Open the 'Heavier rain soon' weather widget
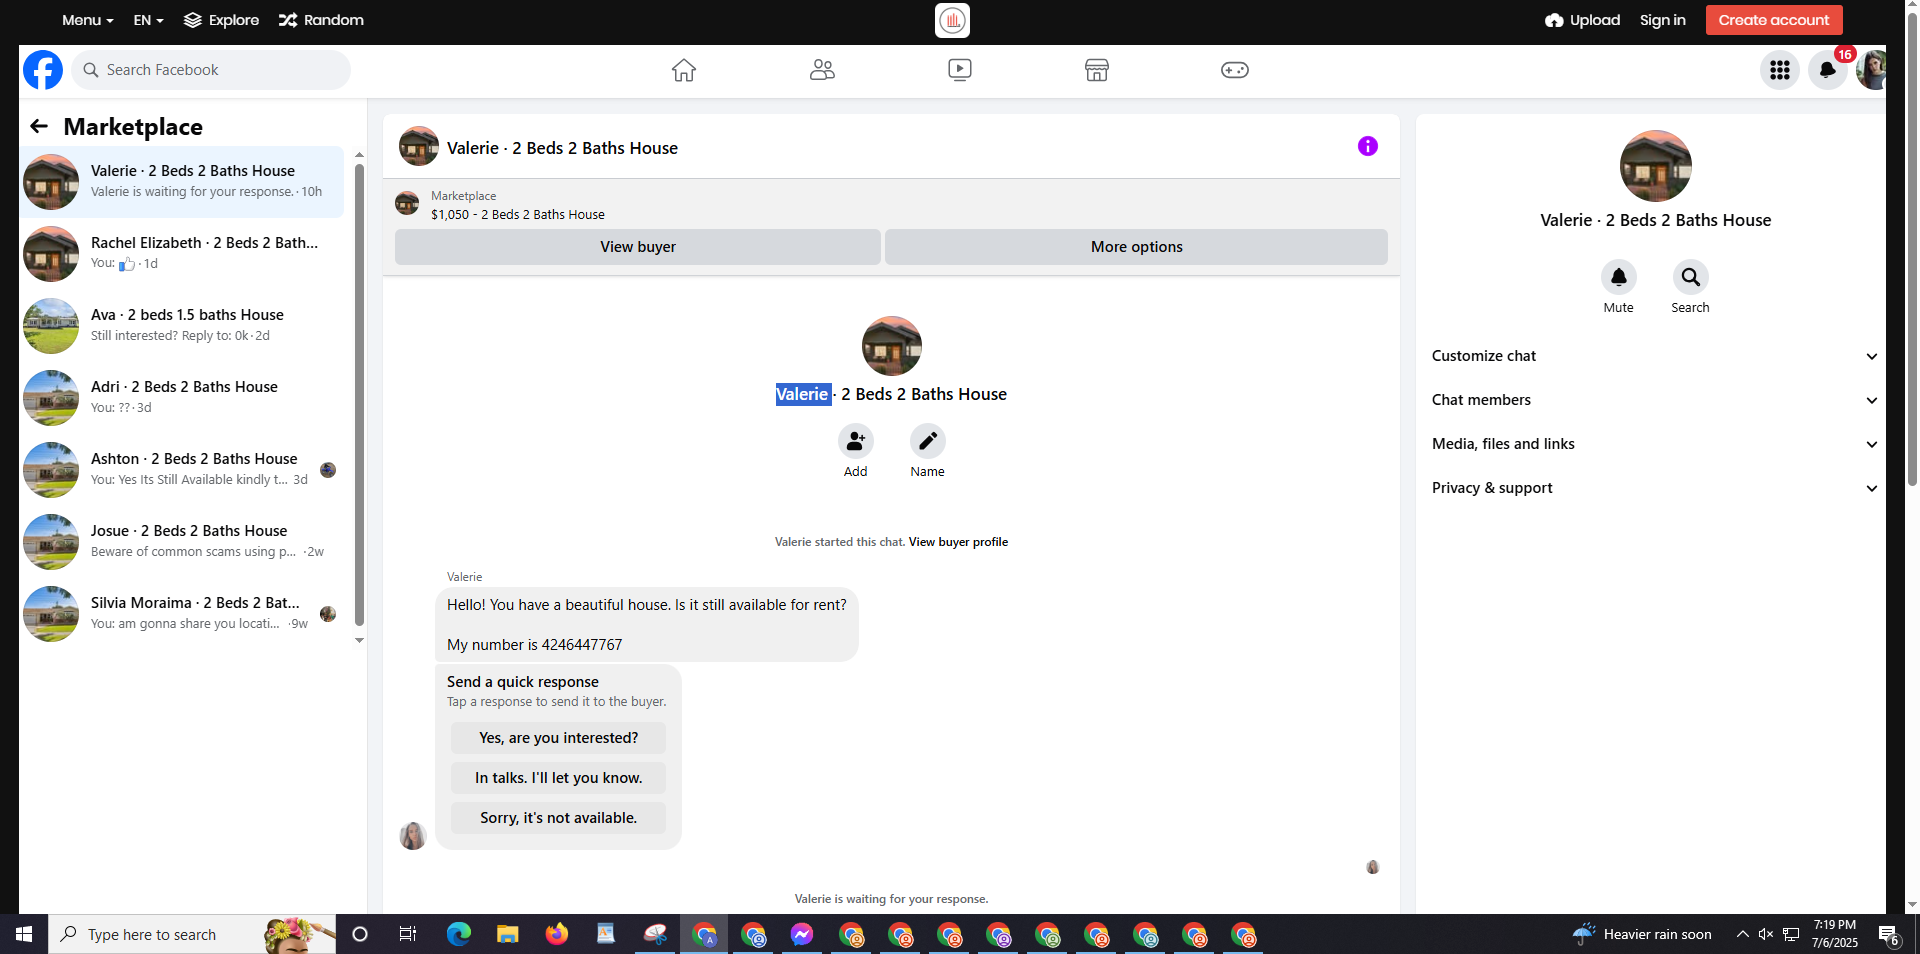Screen dimensions: 1920x954 (1641, 934)
